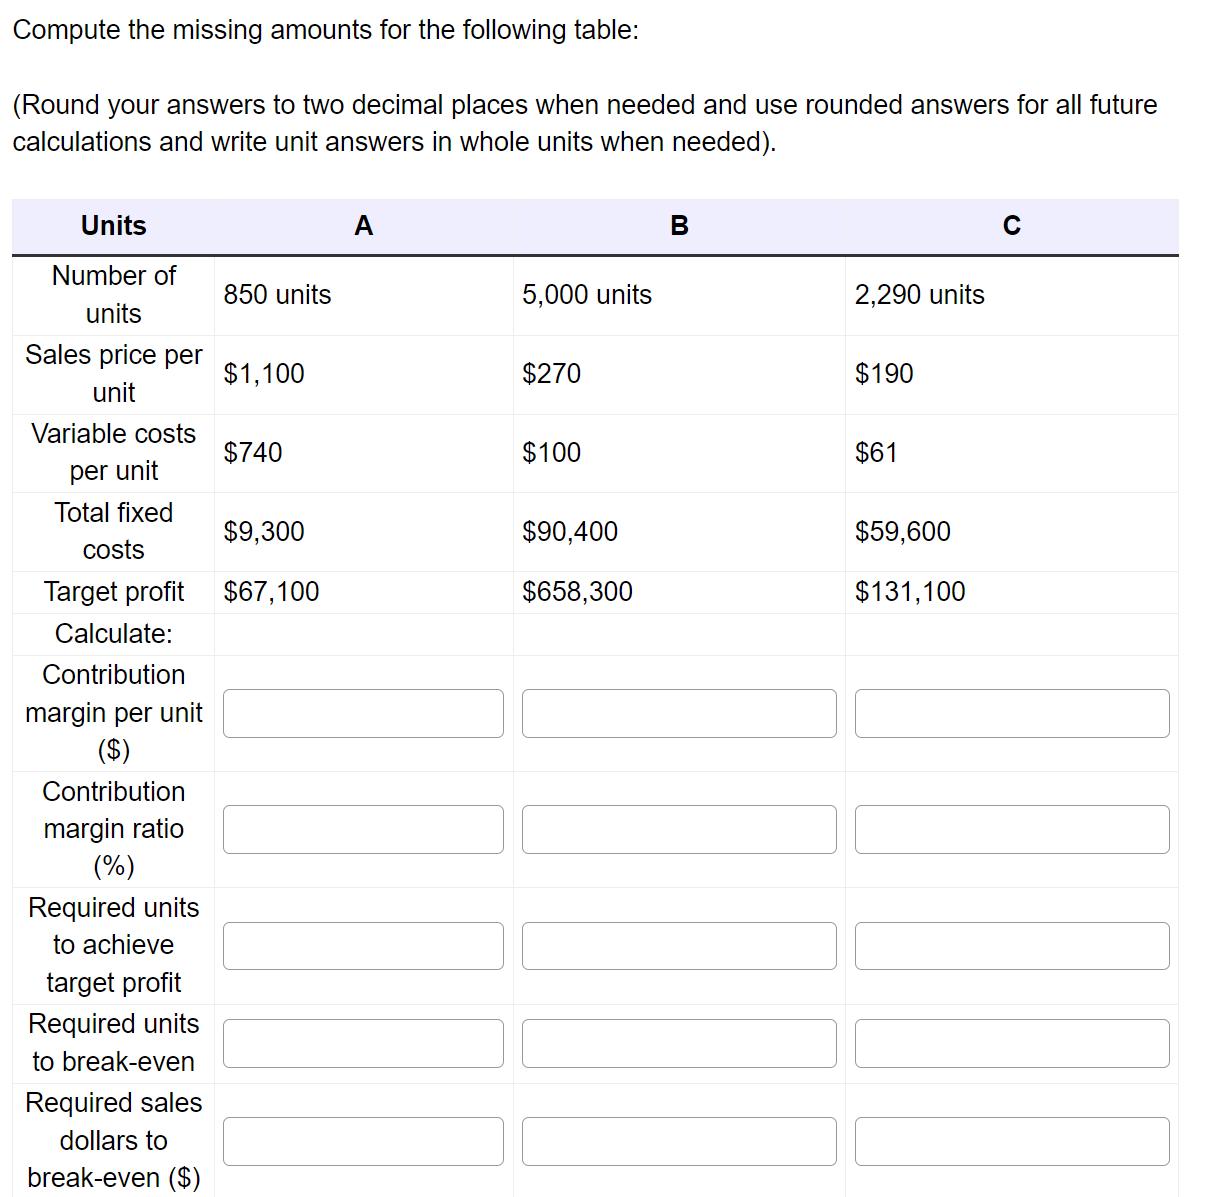
Task: Select the contribution margin ratio field under A
Action: click(x=363, y=829)
